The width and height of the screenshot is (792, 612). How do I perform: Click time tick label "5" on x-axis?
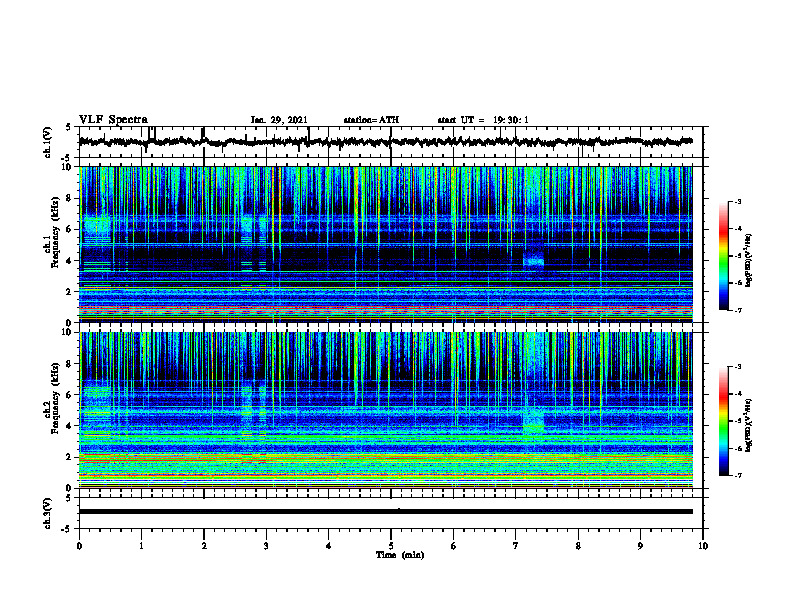pos(391,546)
